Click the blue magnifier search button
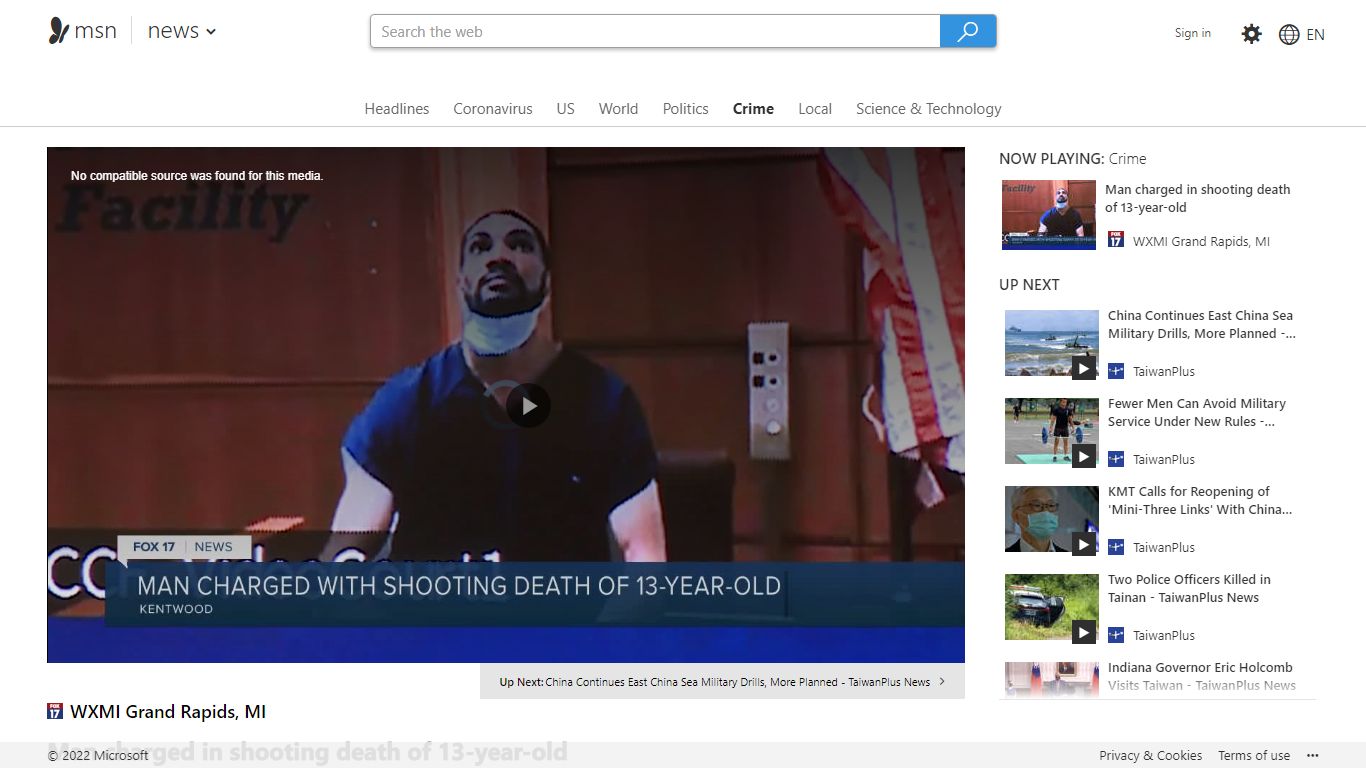This screenshot has width=1366, height=768. point(968,31)
